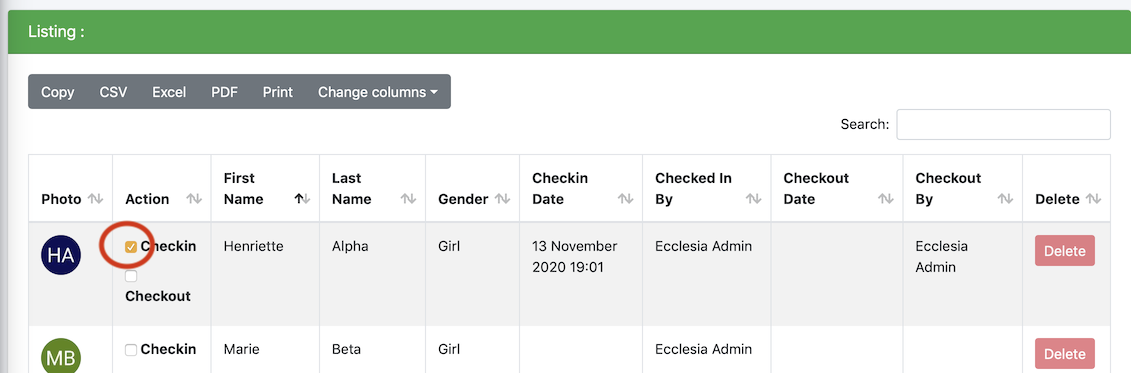Viewport: 1131px width, 373px height.
Task: Delete Henriette Alpha's record
Action: pyautogui.click(x=1065, y=251)
